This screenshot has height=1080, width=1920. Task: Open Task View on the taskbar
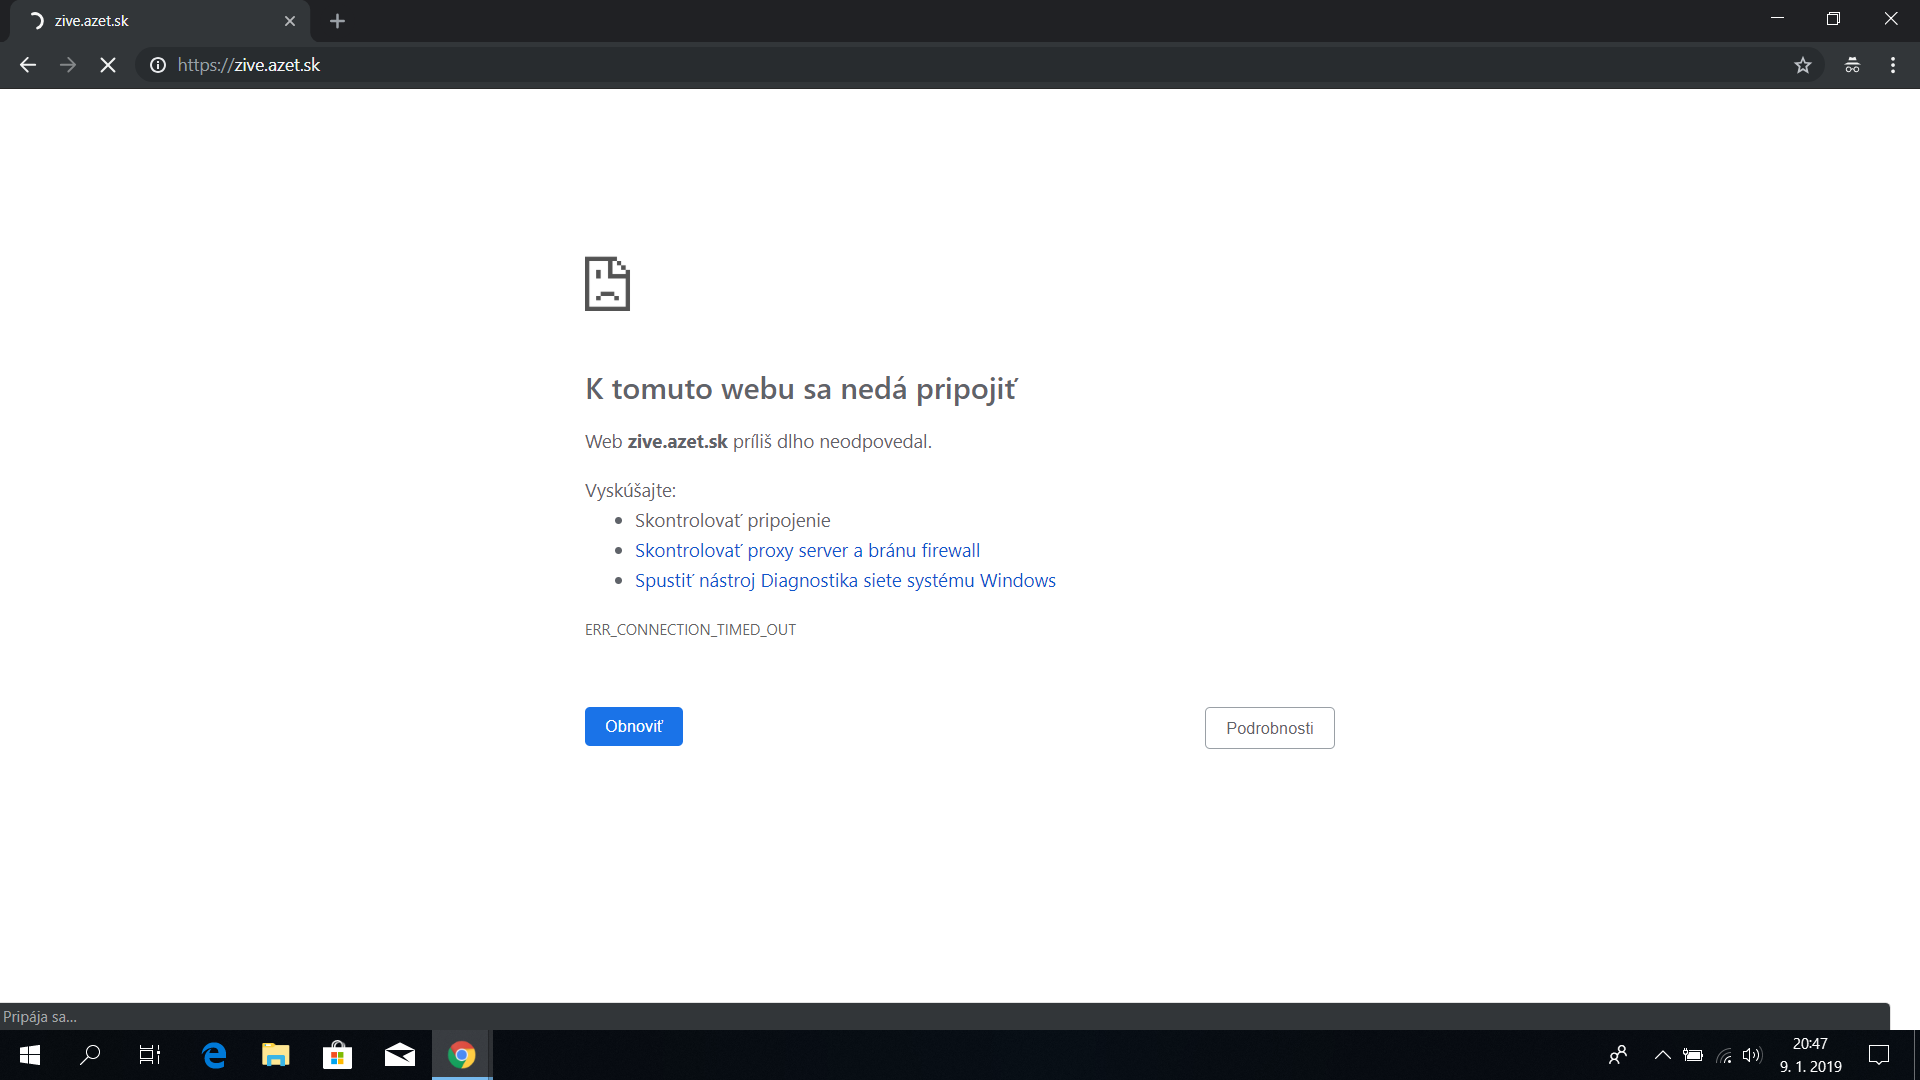[150, 1055]
